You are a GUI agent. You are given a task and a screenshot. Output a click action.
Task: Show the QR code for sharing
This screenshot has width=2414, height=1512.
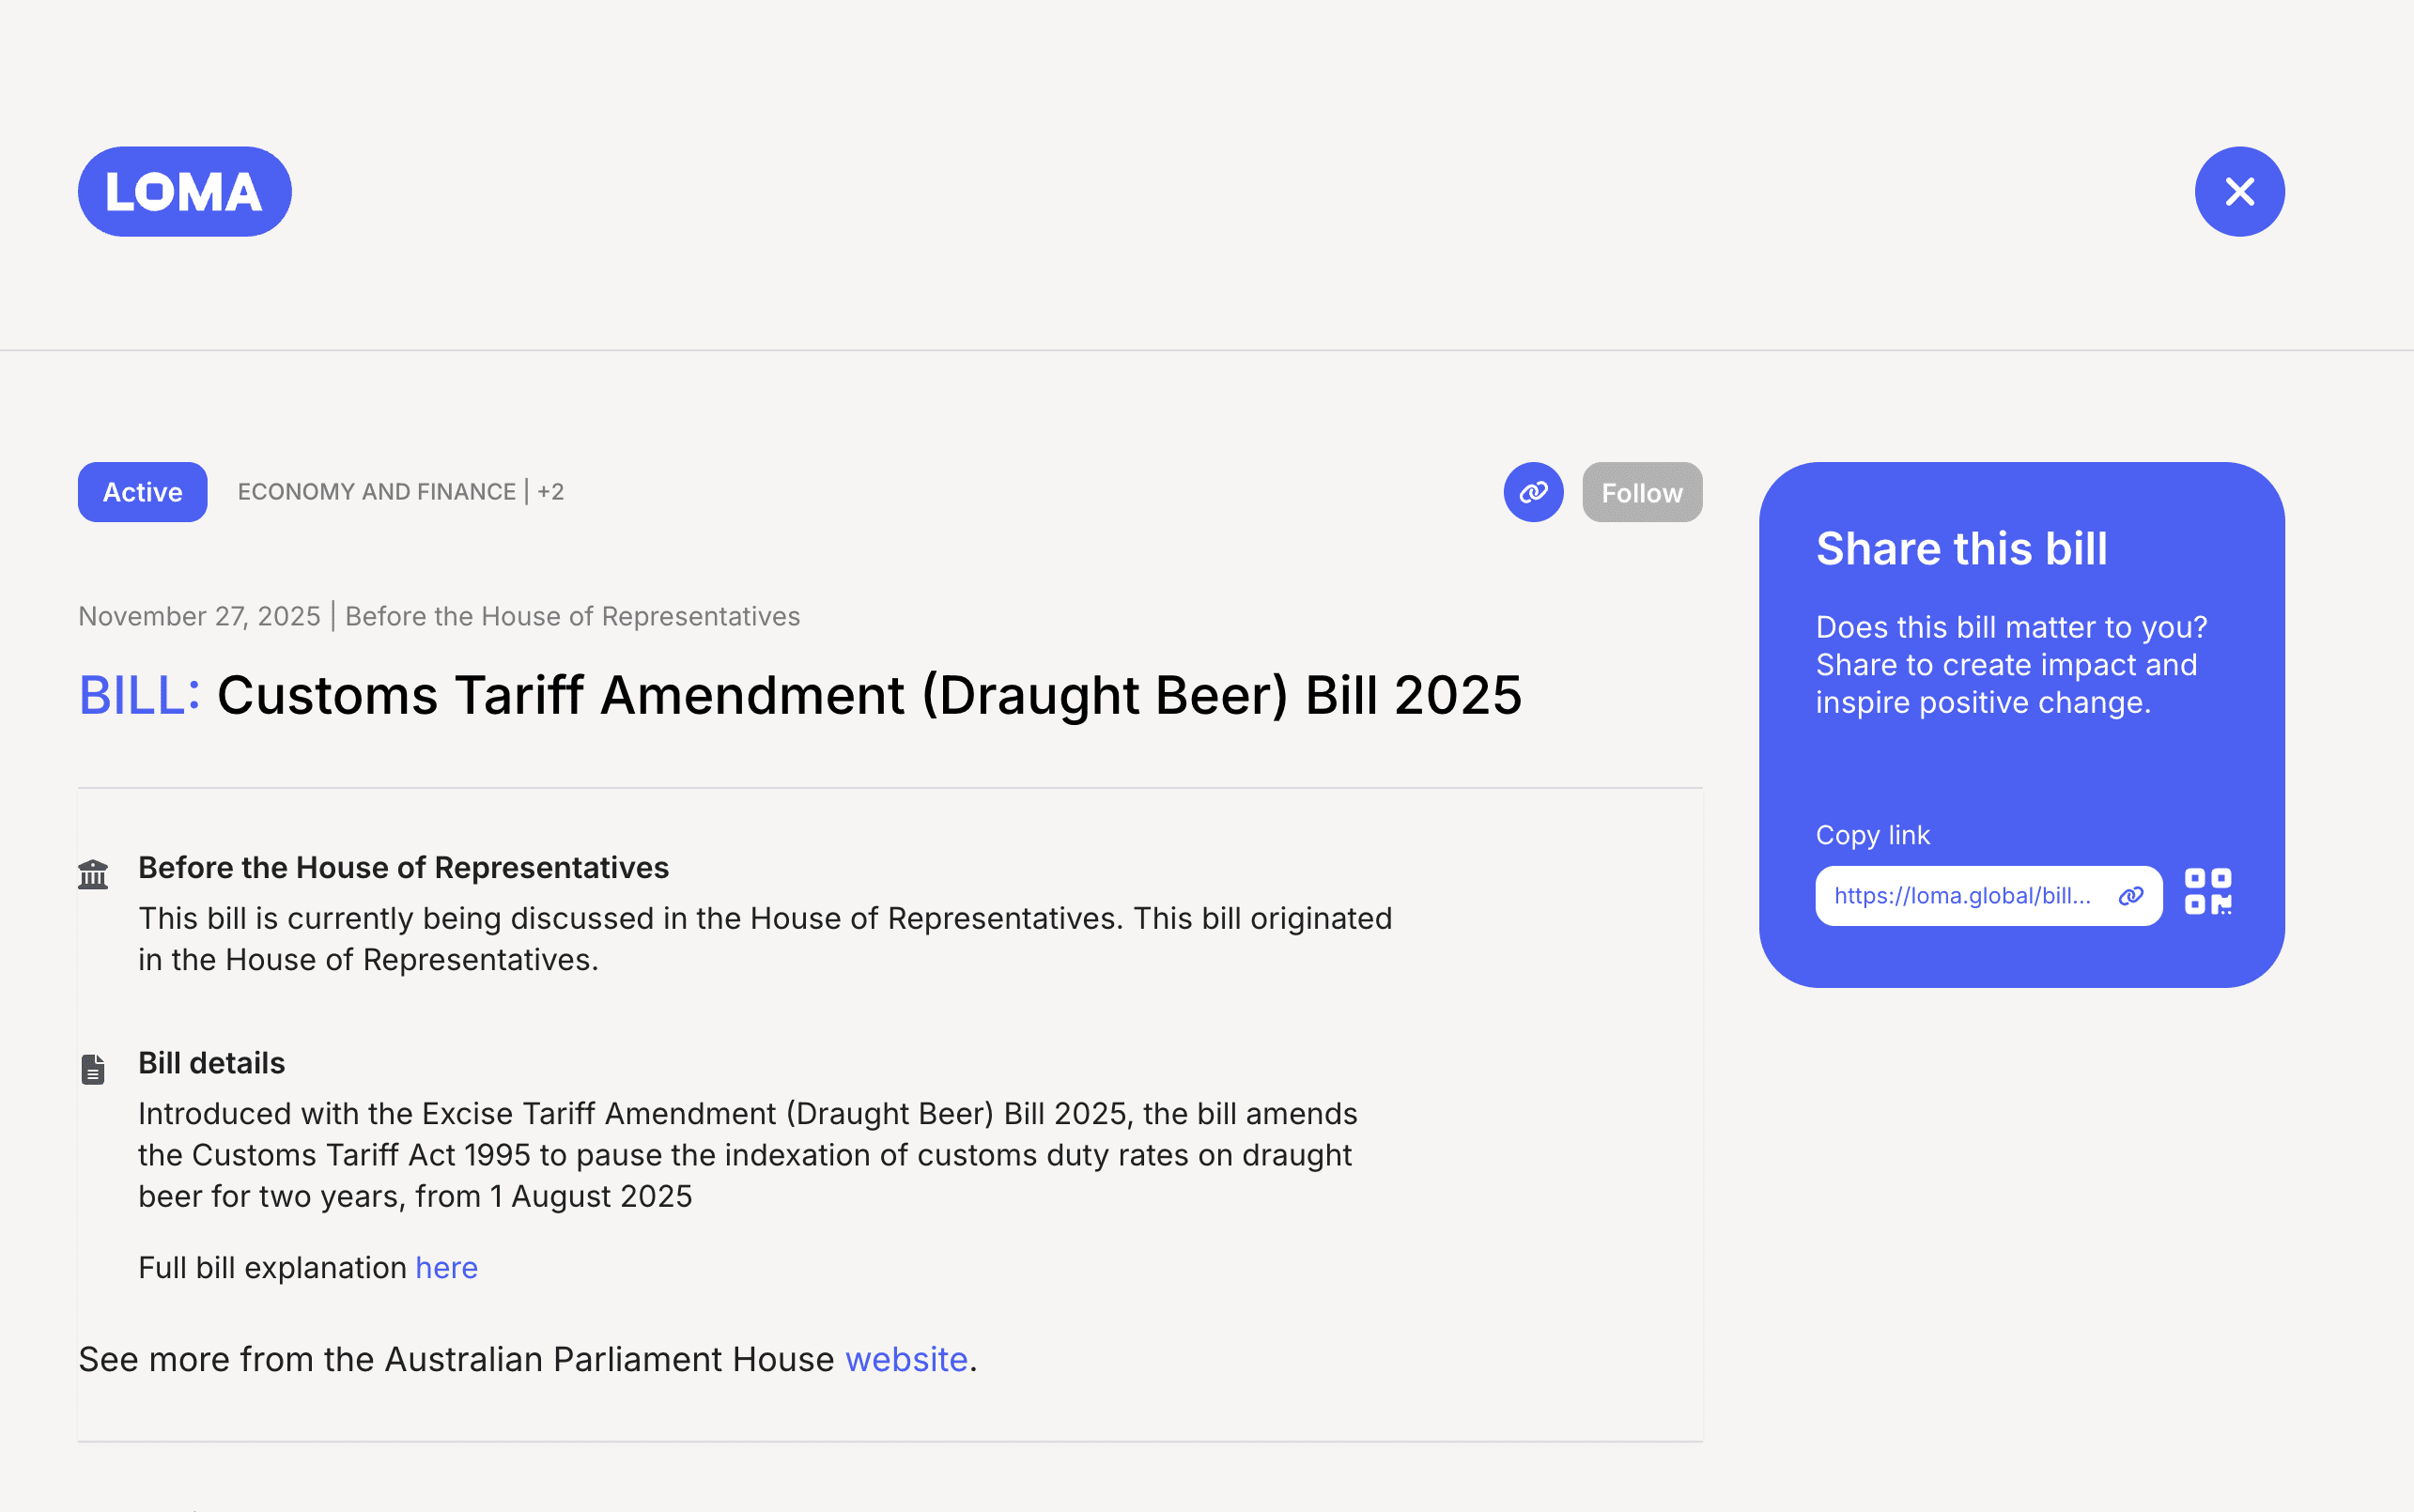pos(2208,891)
